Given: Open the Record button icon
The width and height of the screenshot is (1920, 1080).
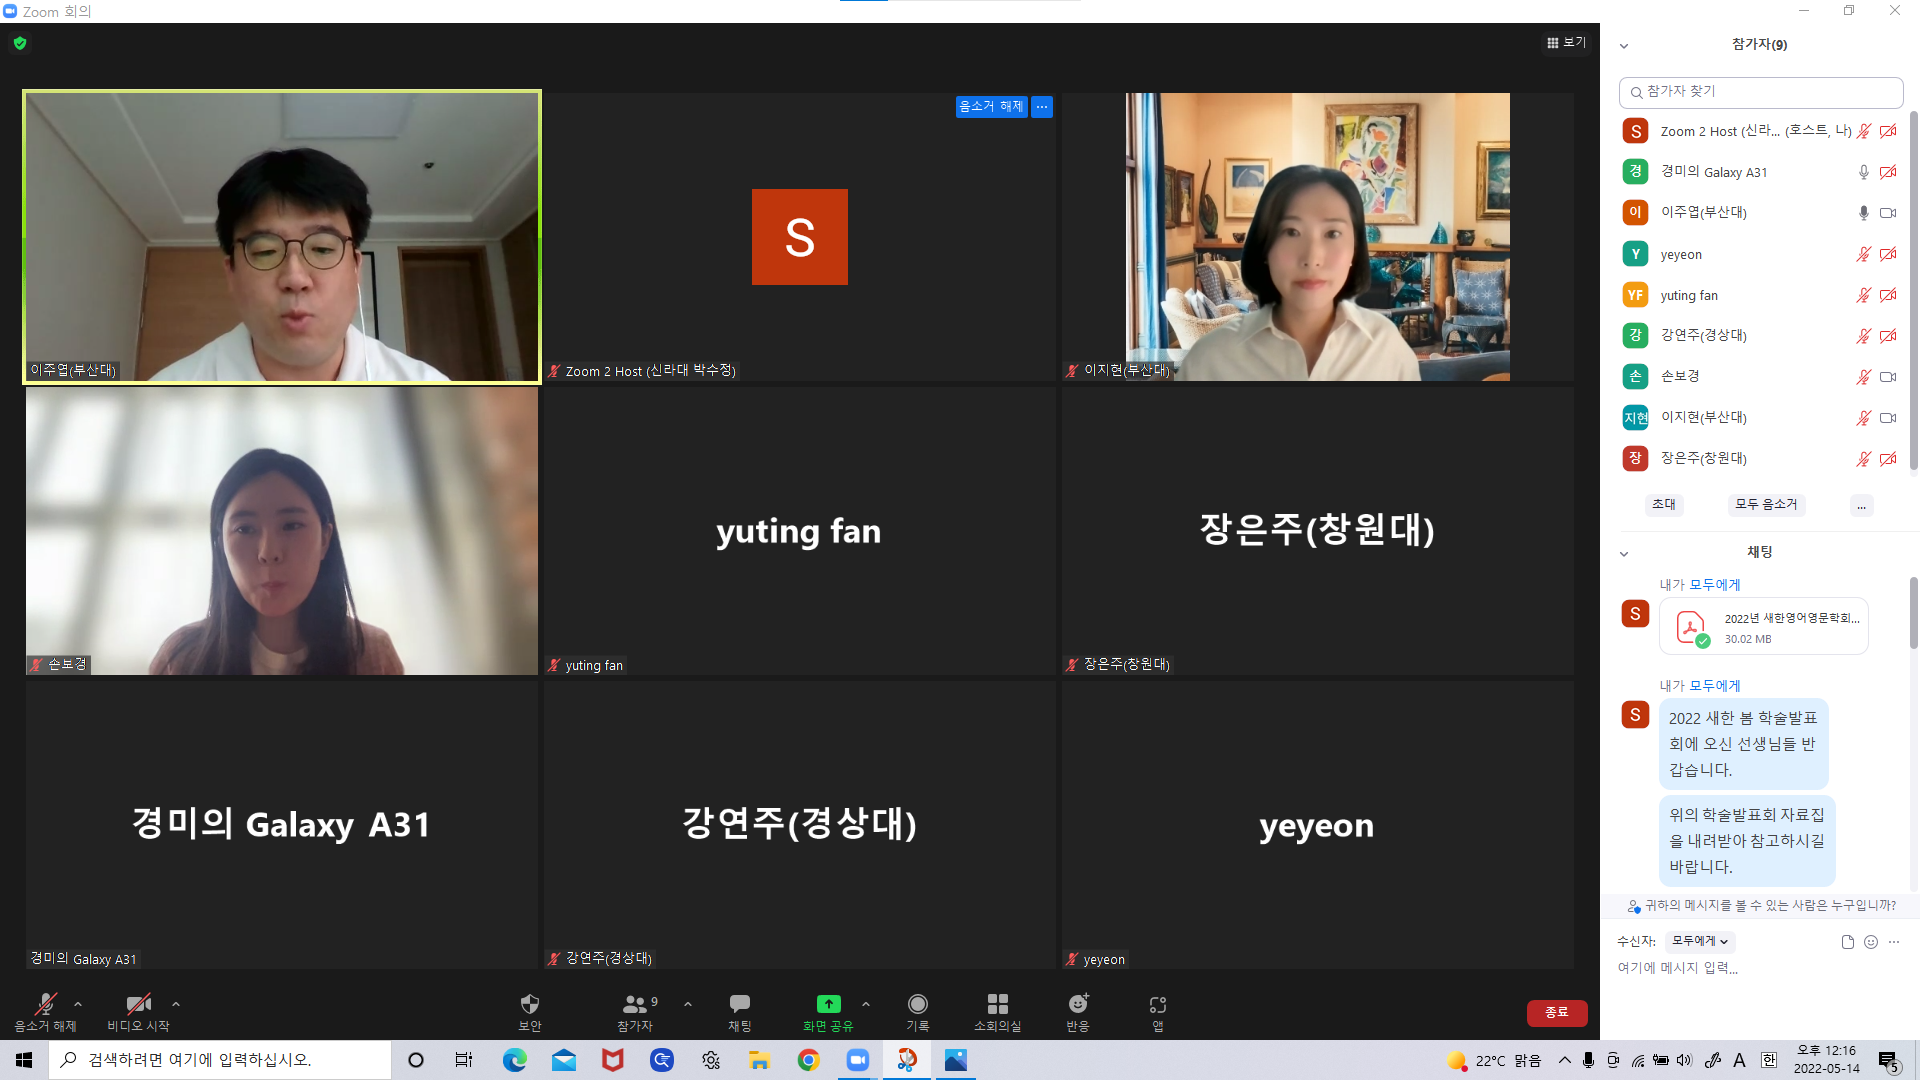Looking at the screenshot, I should pos(917,1004).
